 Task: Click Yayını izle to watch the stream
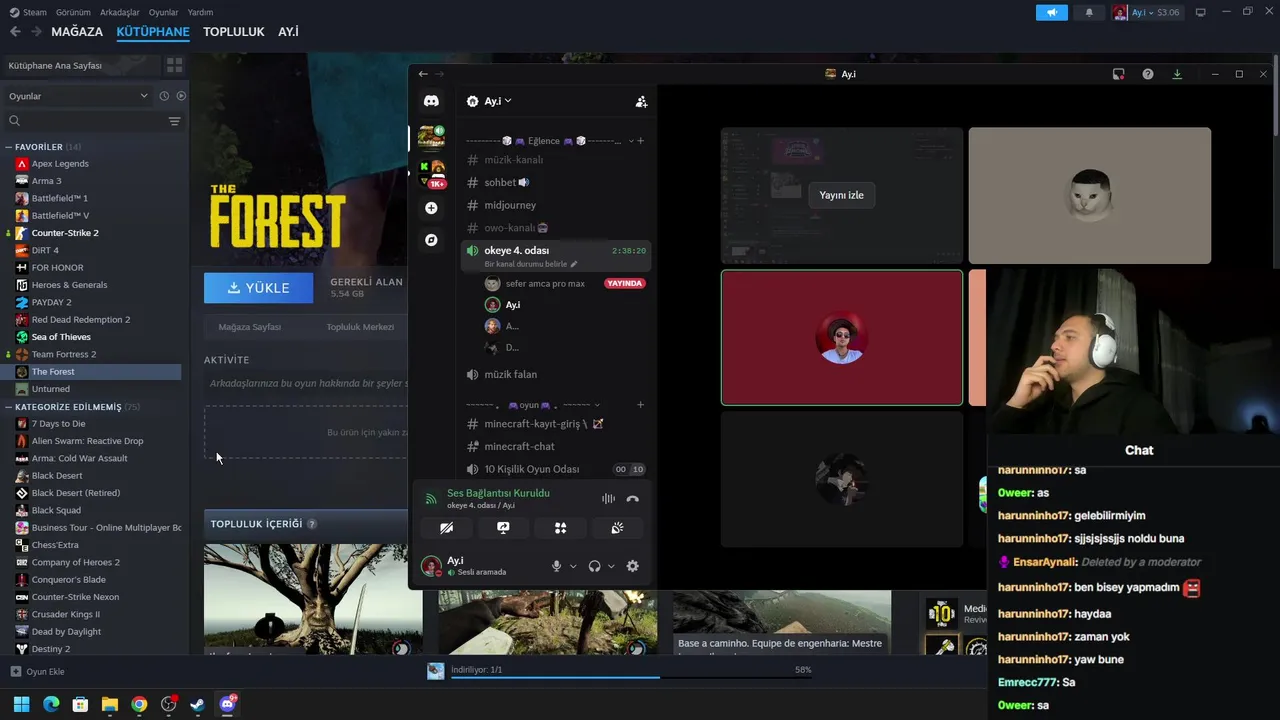pyautogui.click(x=841, y=195)
